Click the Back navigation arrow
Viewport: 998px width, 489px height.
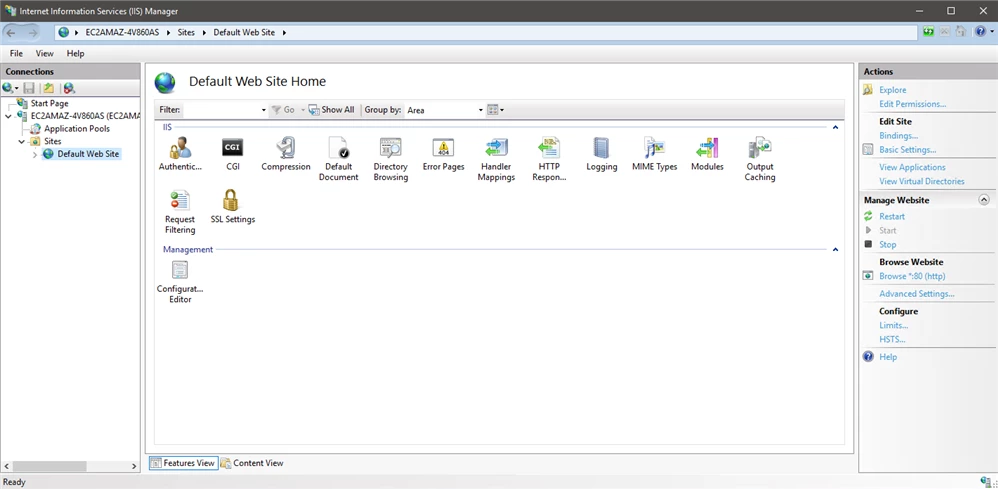coord(11,32)
